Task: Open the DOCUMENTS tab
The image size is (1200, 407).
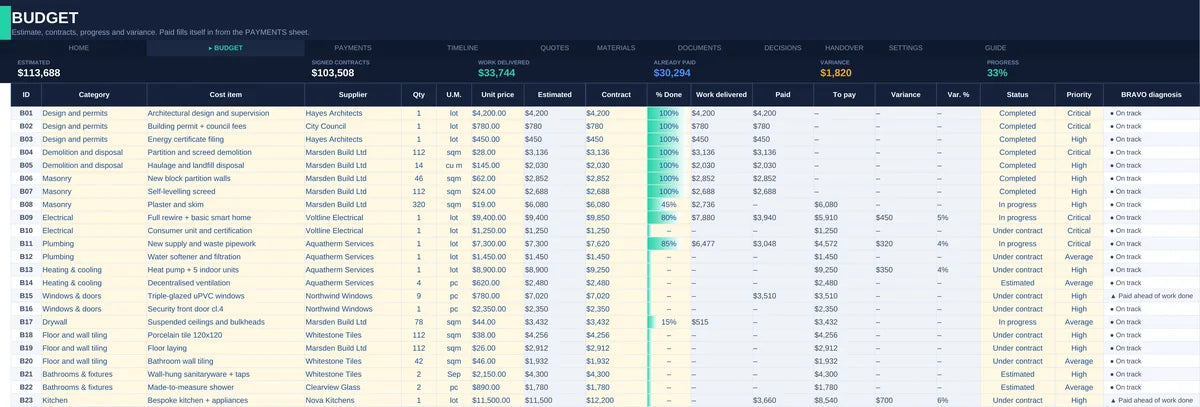Action: (699, 48)
